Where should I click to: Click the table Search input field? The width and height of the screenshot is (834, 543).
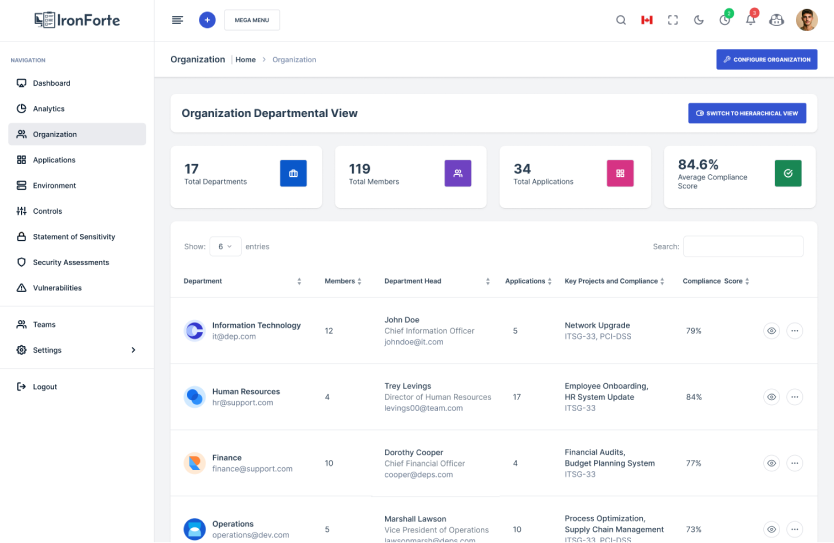(x=743, y=246)
